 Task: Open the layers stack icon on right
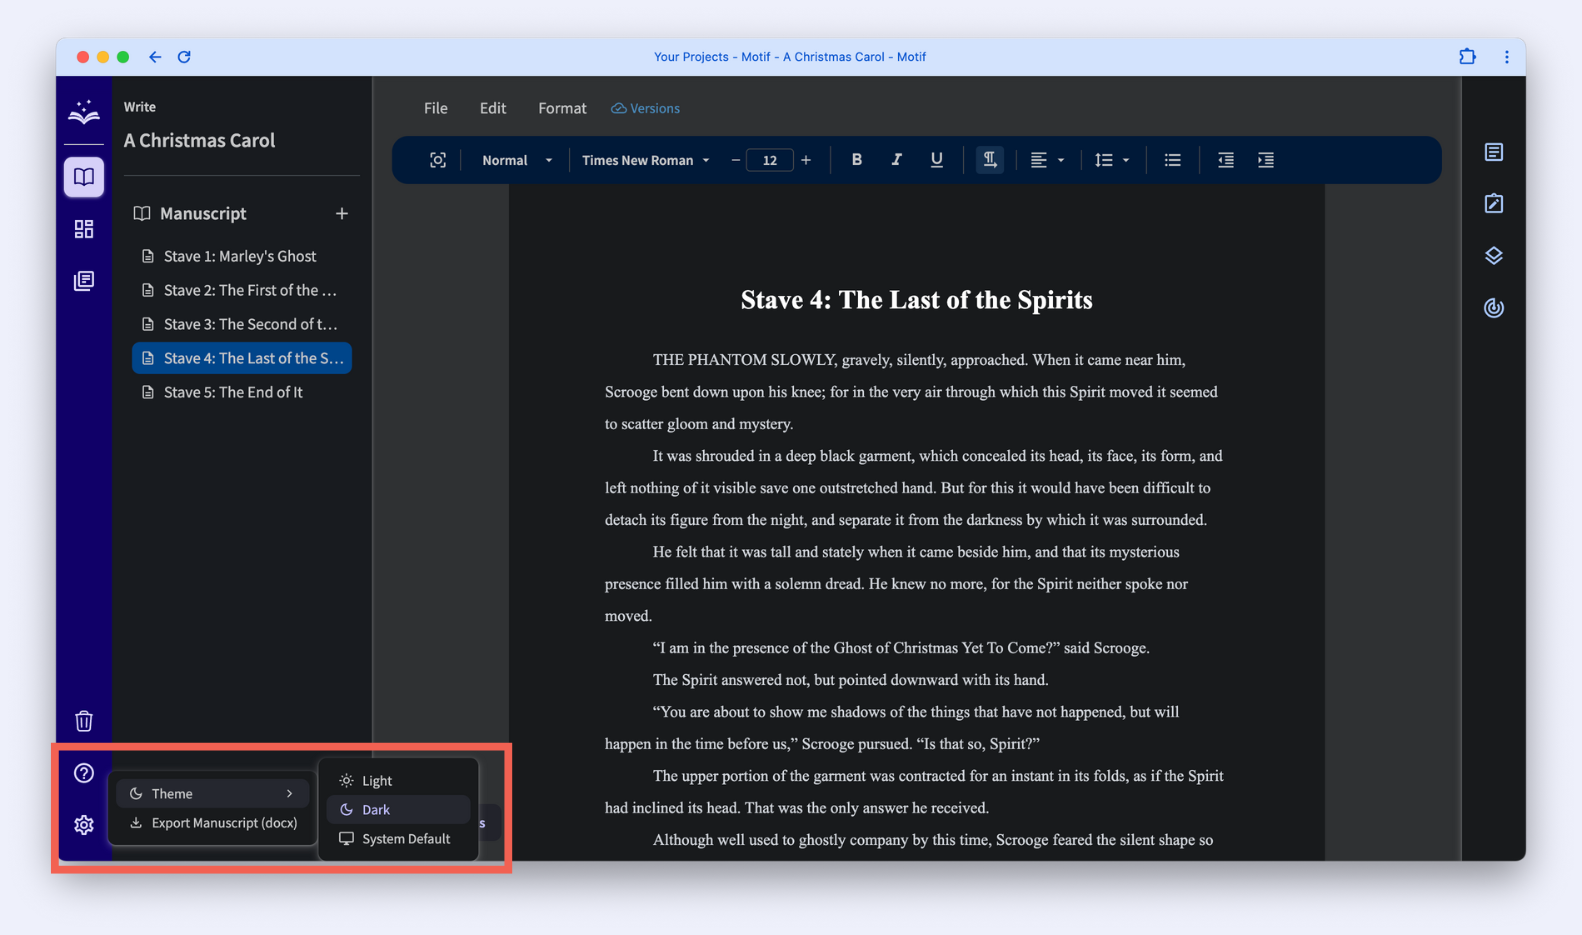[x=1494, y=256]
